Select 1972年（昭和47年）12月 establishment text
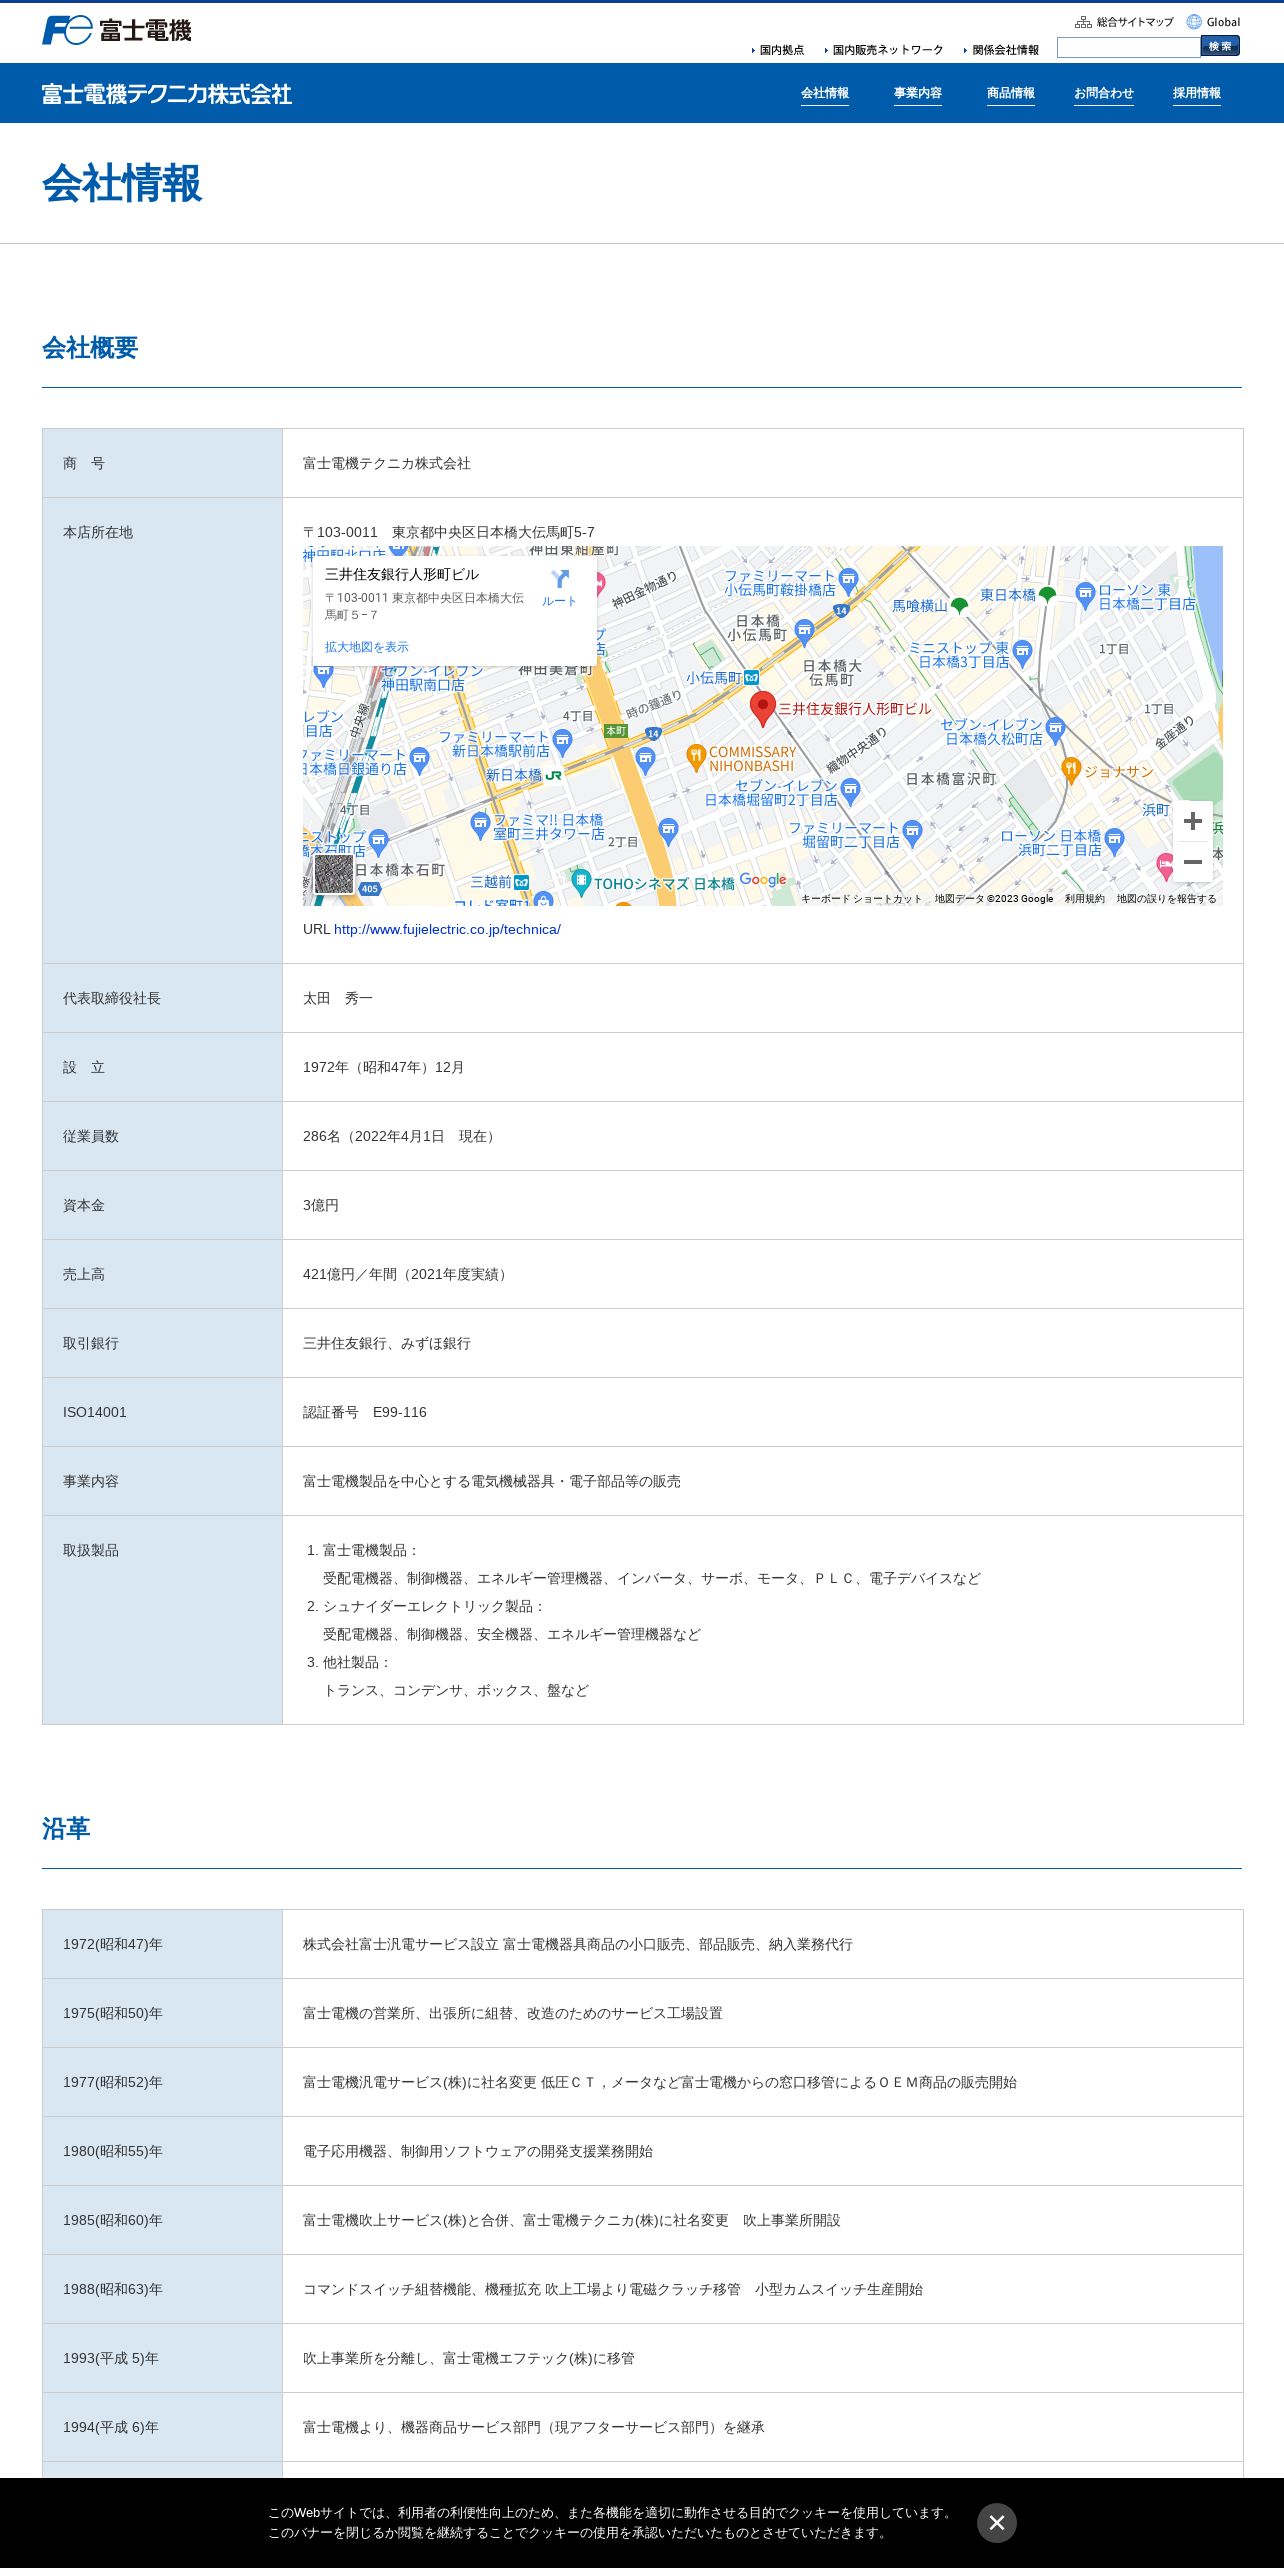This screenshot has height=2568, width=1284. tap(384, 1068)
